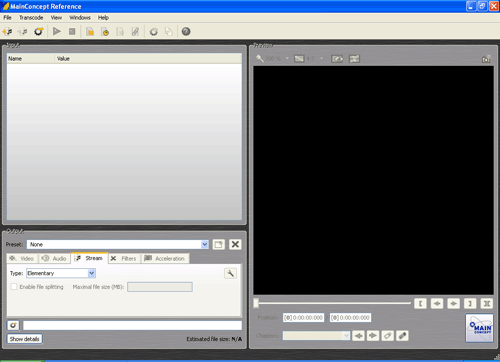Click the mark-in left bracket button
This screenshot has height=362, width=500.
pos(420,303)
